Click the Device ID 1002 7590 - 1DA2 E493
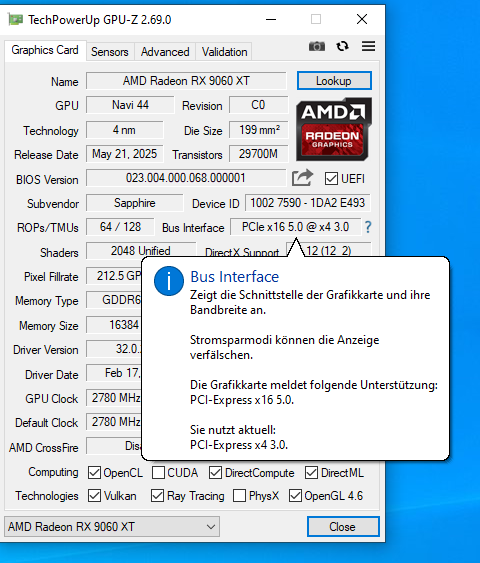The width and height of the screenshot is (480, 563). [x=308, y=203]
